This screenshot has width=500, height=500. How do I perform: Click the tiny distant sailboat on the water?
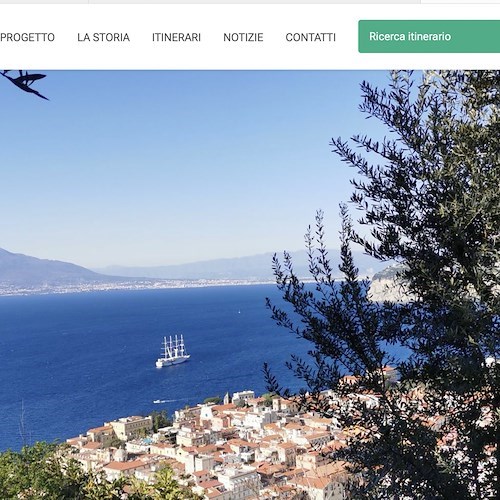pos(239,312)
